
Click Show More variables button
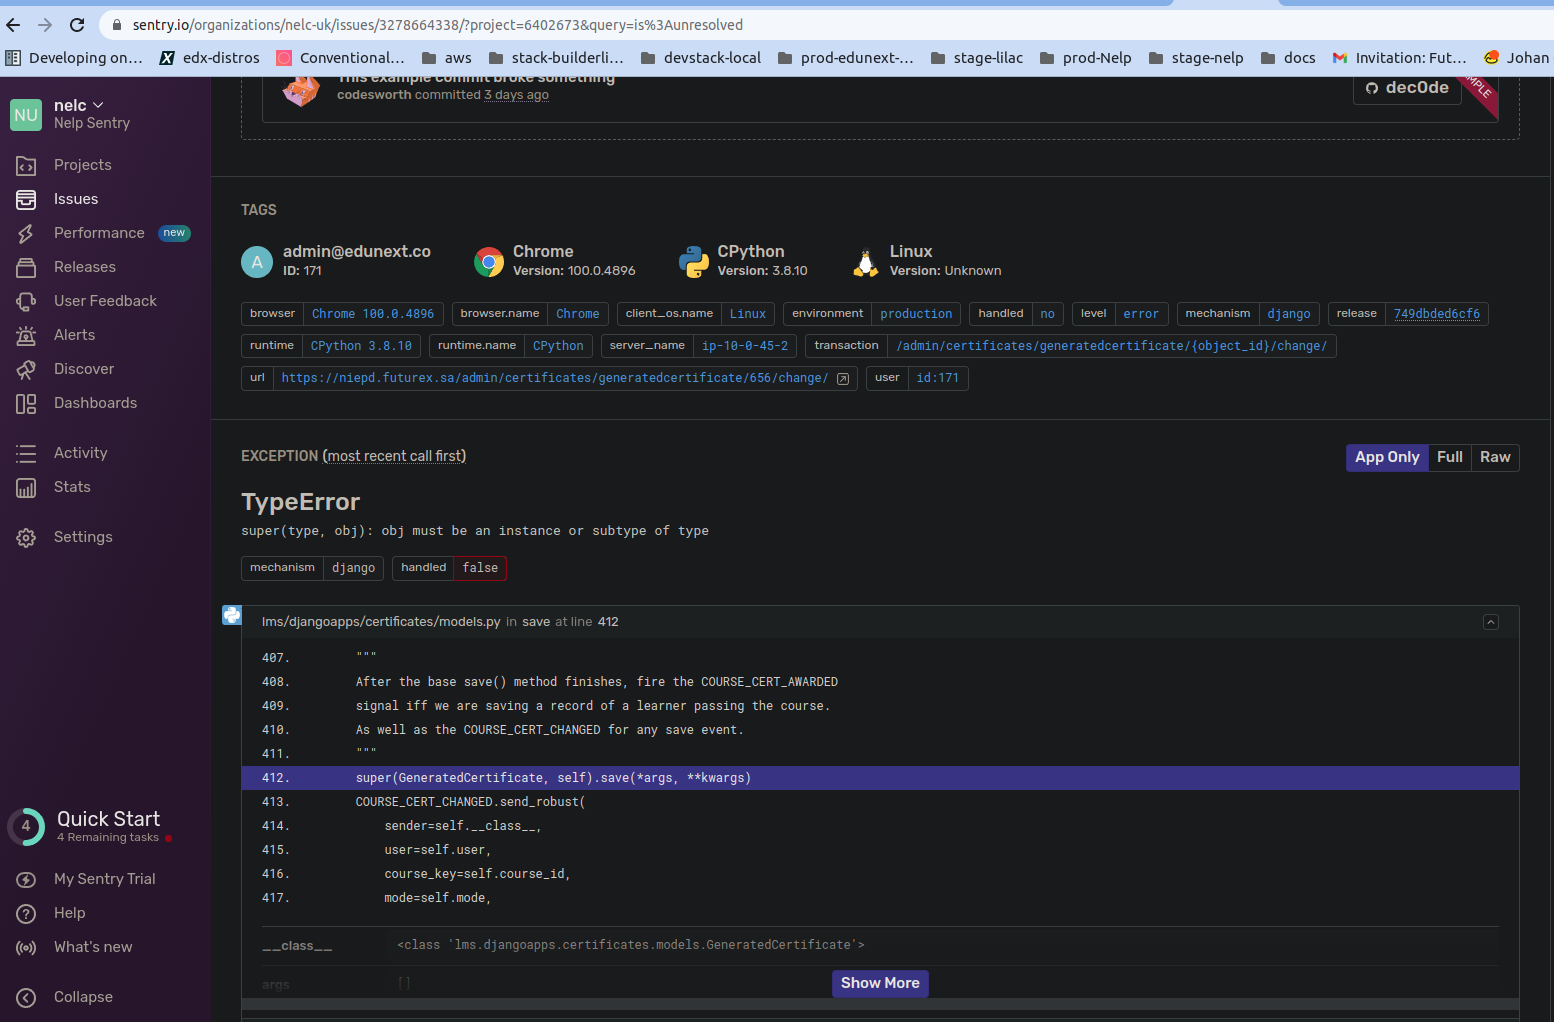[x=880, y=983]
